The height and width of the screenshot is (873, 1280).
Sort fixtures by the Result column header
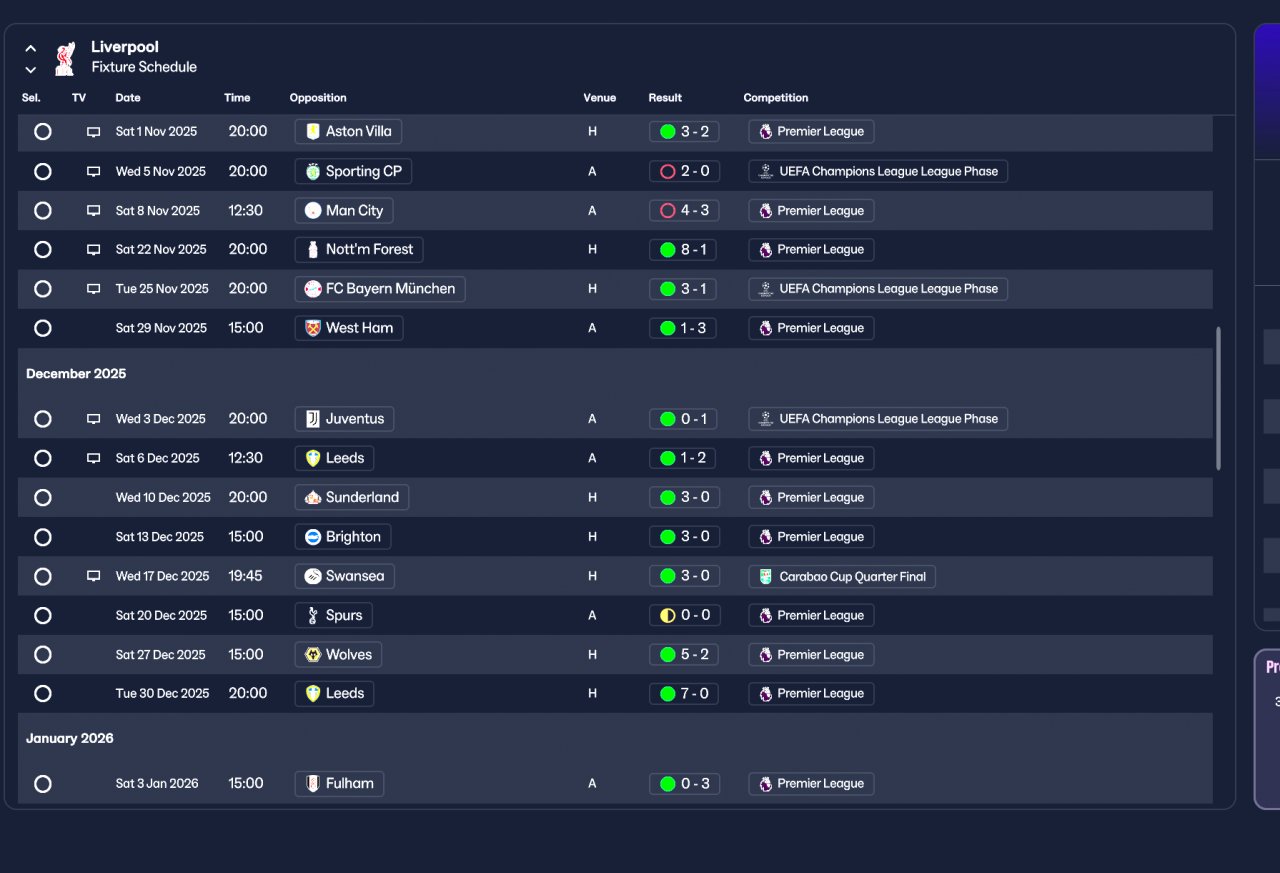tap(665, 98)
